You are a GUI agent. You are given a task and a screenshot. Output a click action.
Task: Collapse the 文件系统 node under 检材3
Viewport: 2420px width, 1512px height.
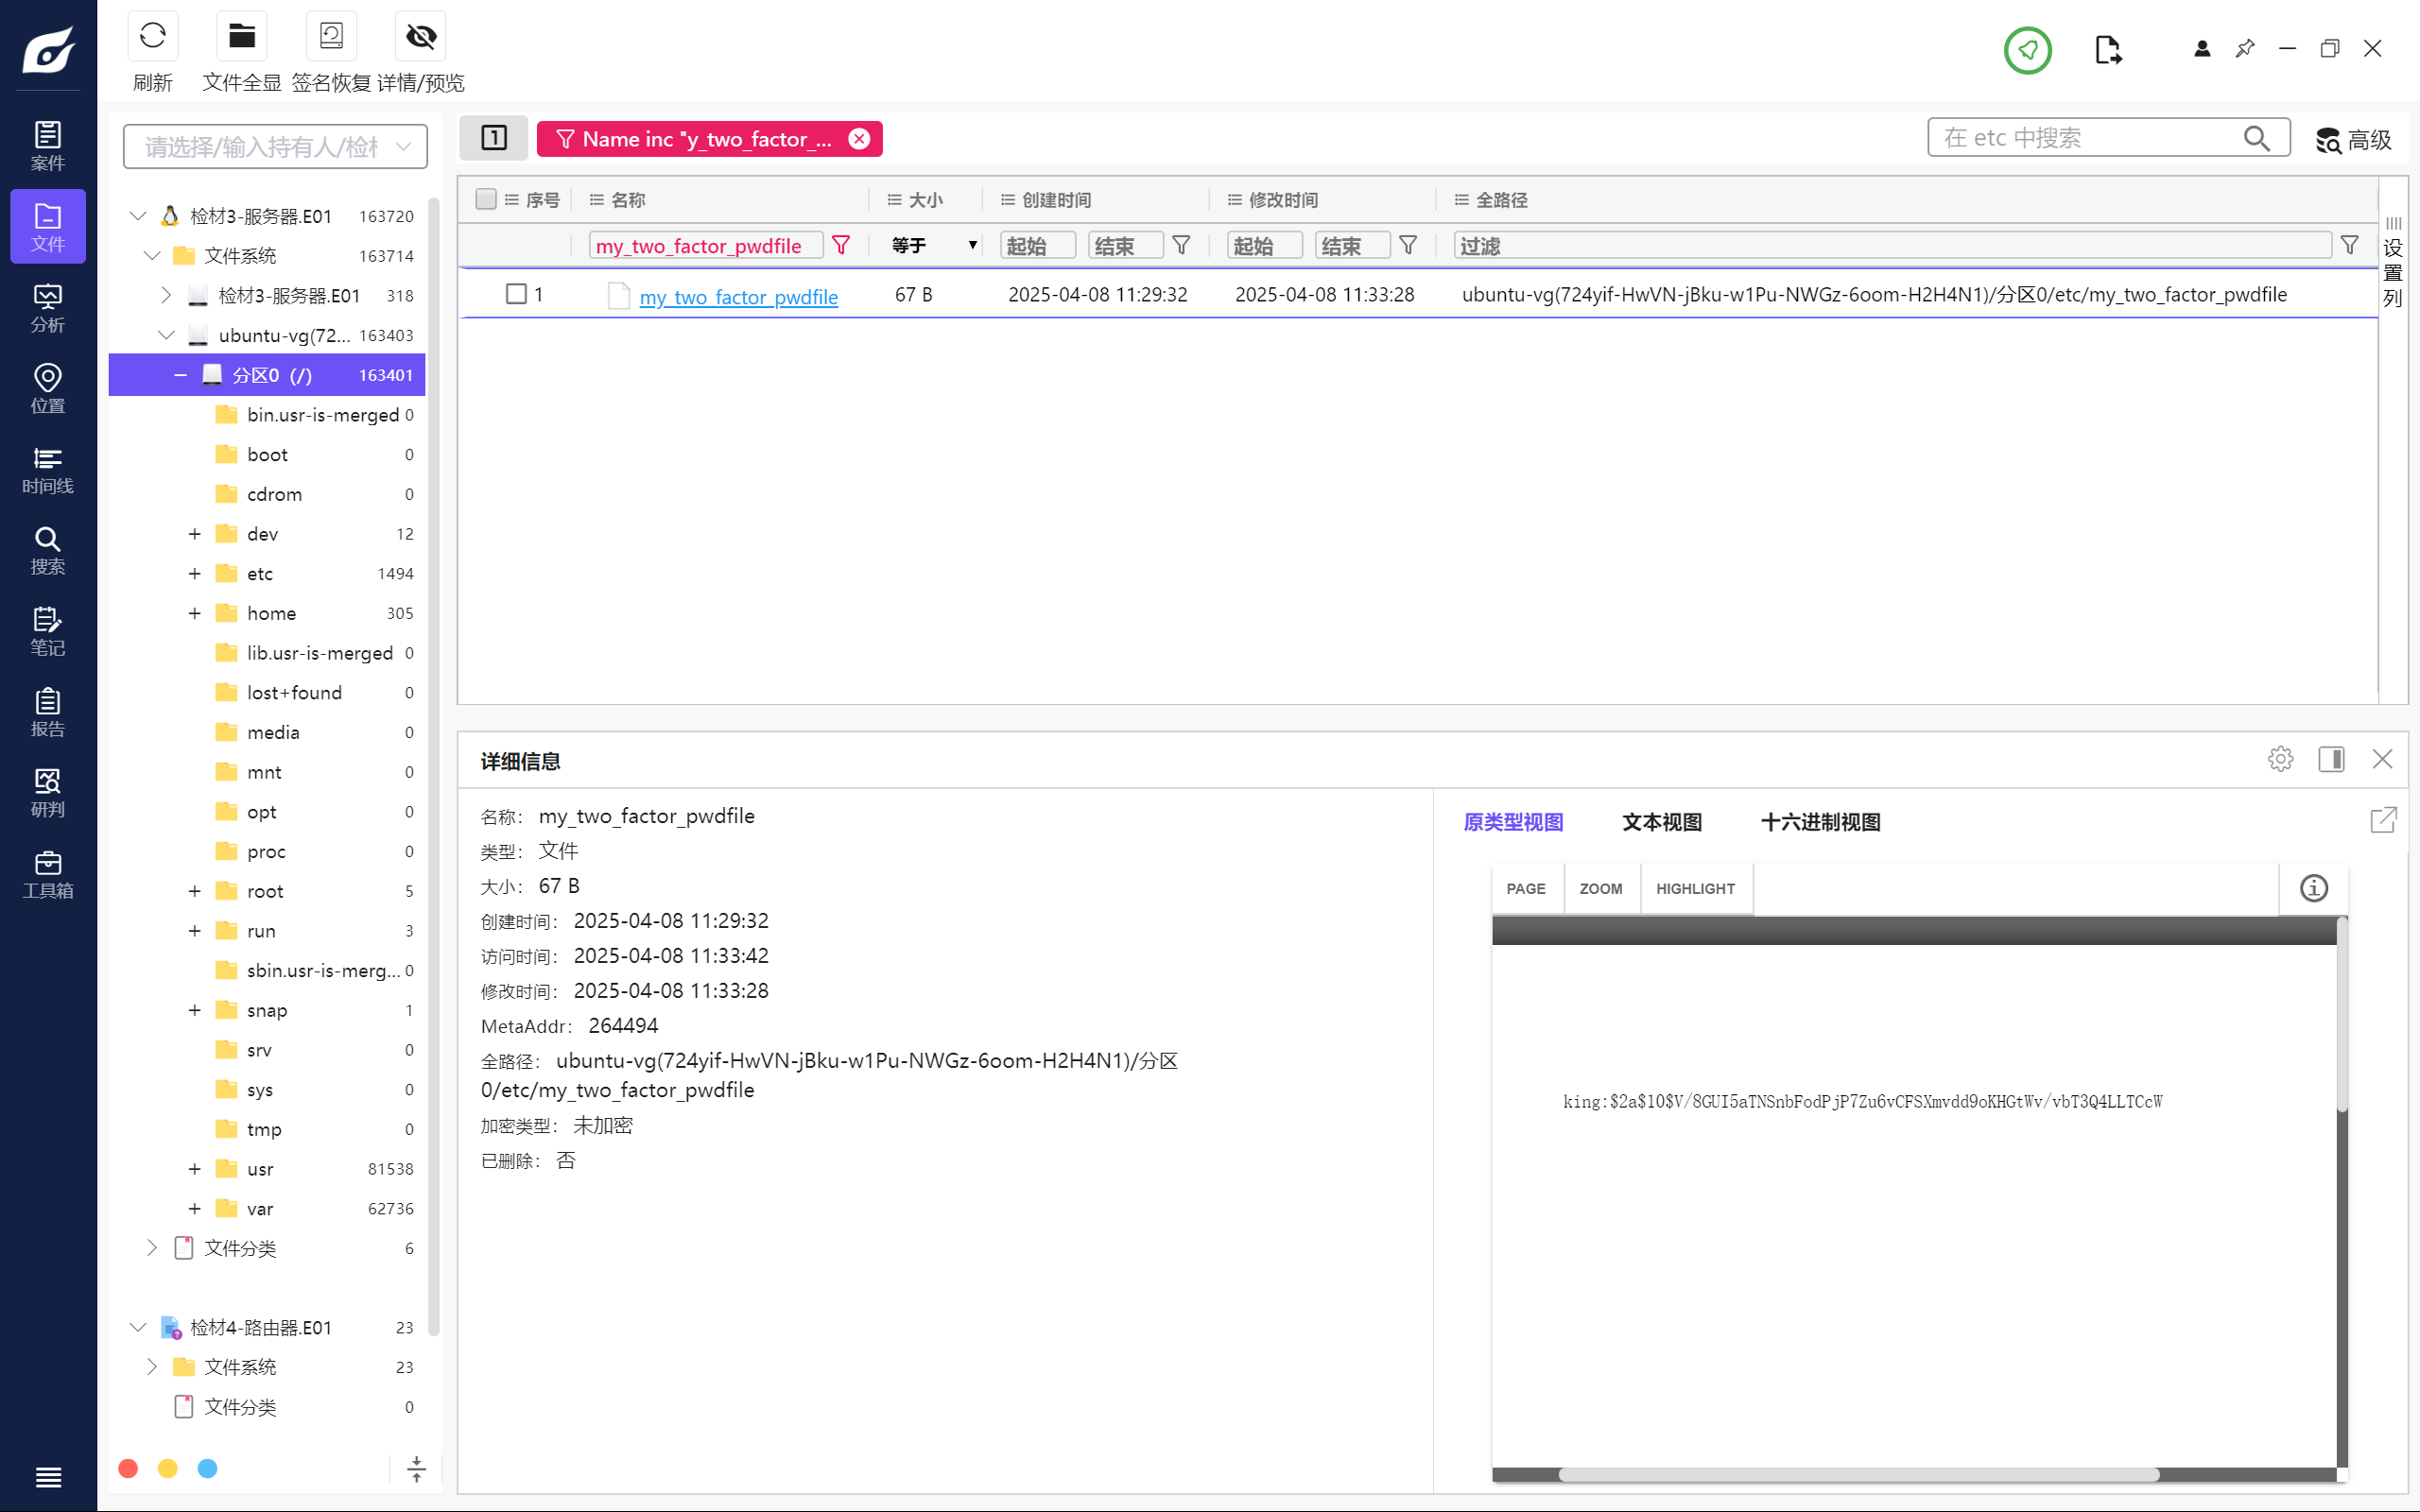(x=152, y=256)
